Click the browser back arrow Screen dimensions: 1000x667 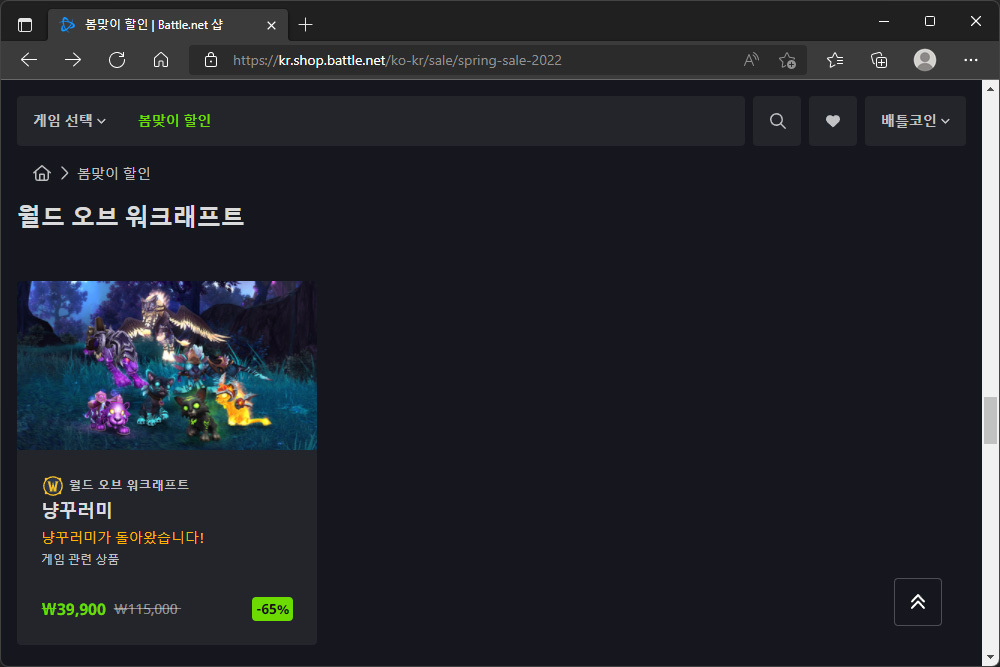point(29,60)
